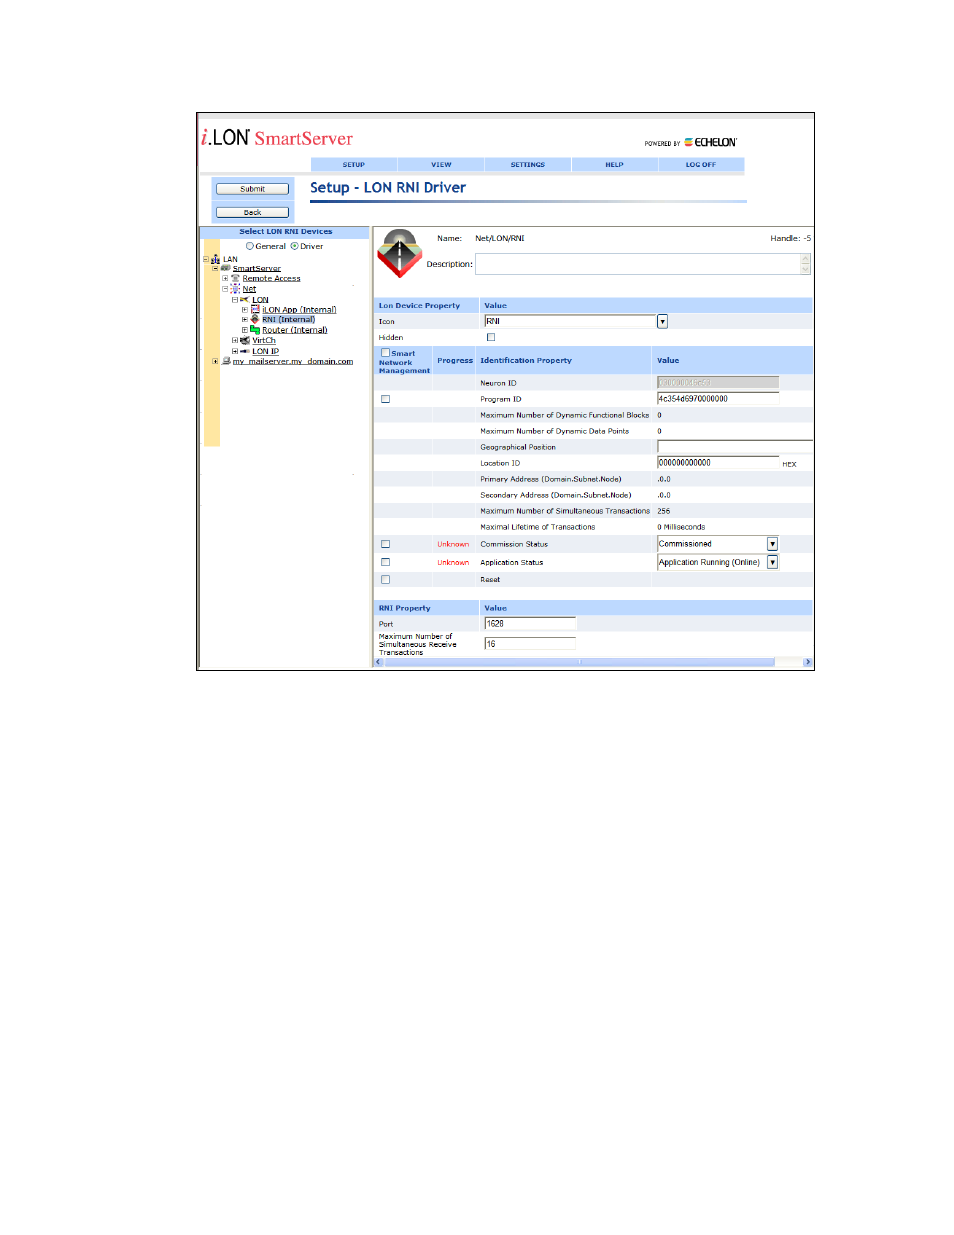Toggle the Hidden checkbox
The image size is (954, 1235).
click(491, 337)
